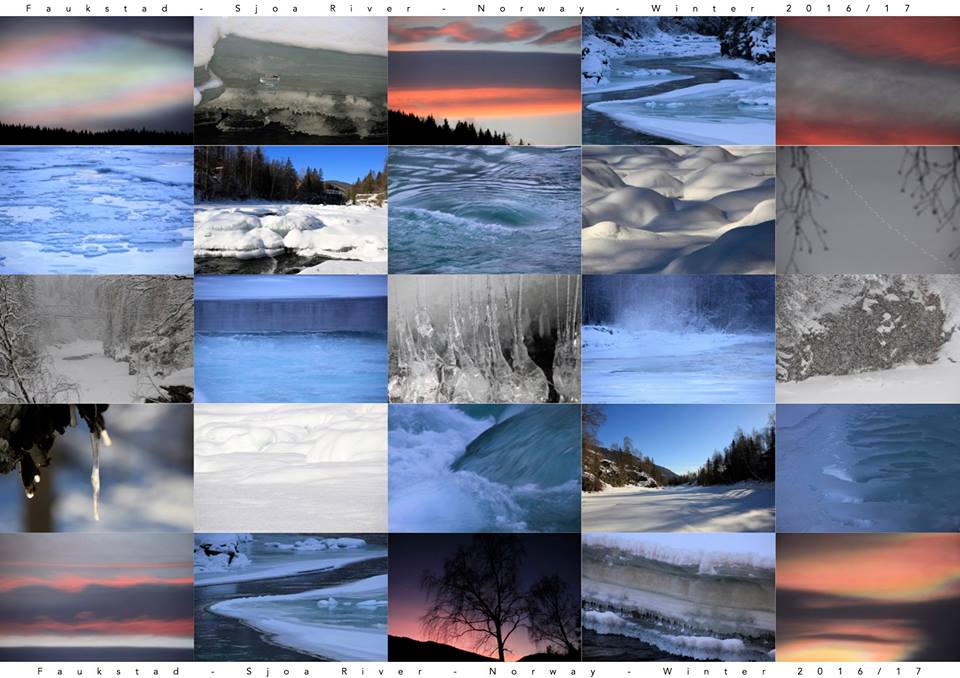Select the grey snow with animal tracks photo
Image resolution: width=960 pixels, height=678 pixels.
pyautogui.click(x=868, y=209)
